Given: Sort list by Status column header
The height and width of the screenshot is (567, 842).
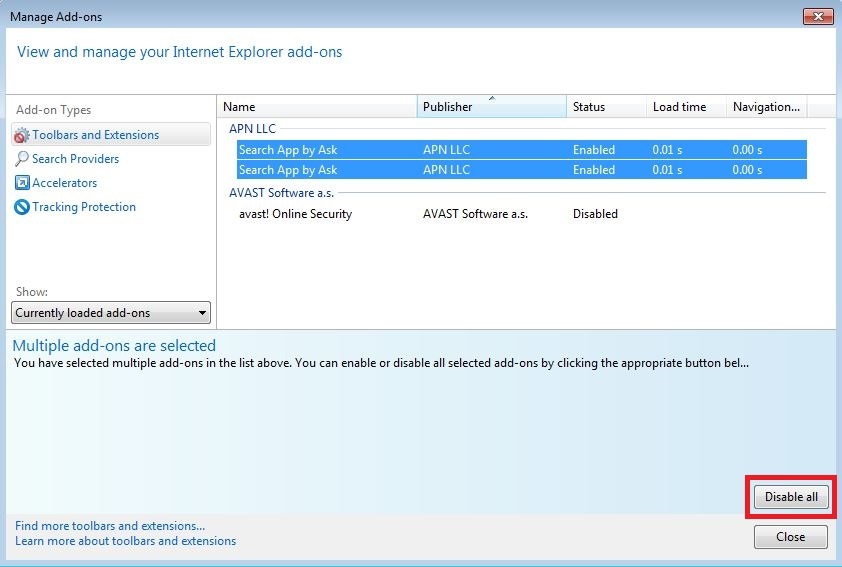Looking at the screenshot, I should [x=606, y=107].
